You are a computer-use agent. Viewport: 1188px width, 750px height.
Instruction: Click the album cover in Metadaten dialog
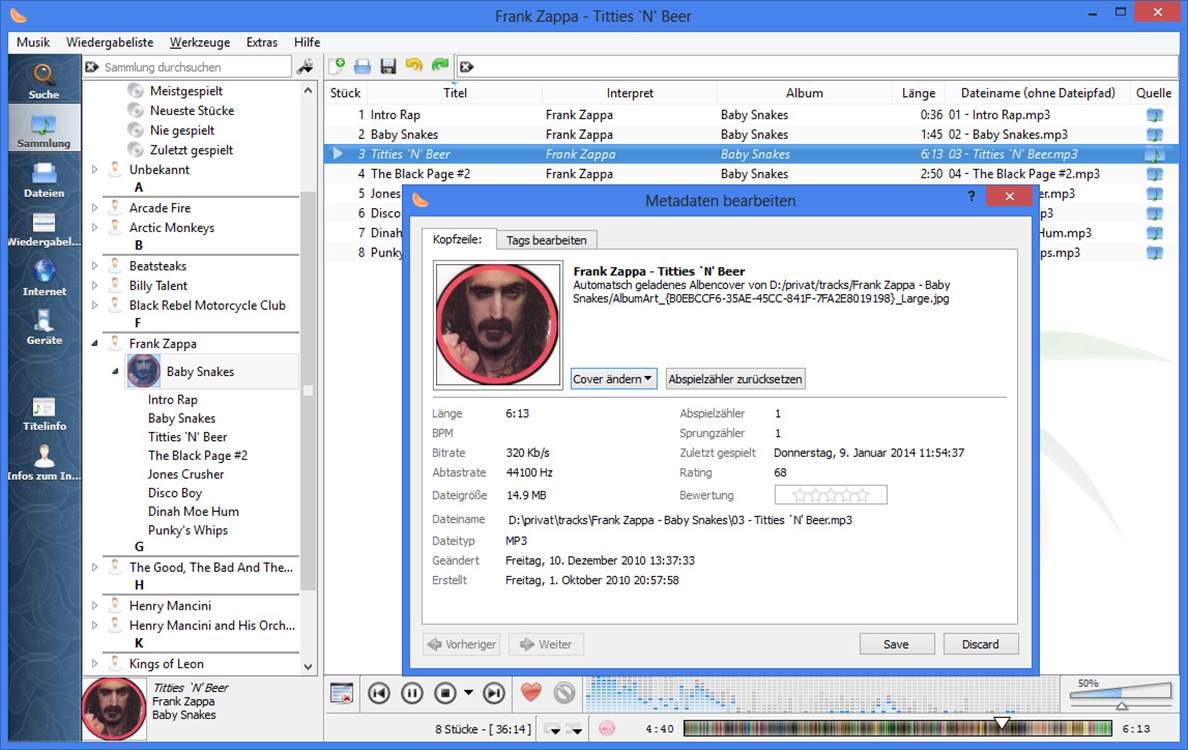497,325
